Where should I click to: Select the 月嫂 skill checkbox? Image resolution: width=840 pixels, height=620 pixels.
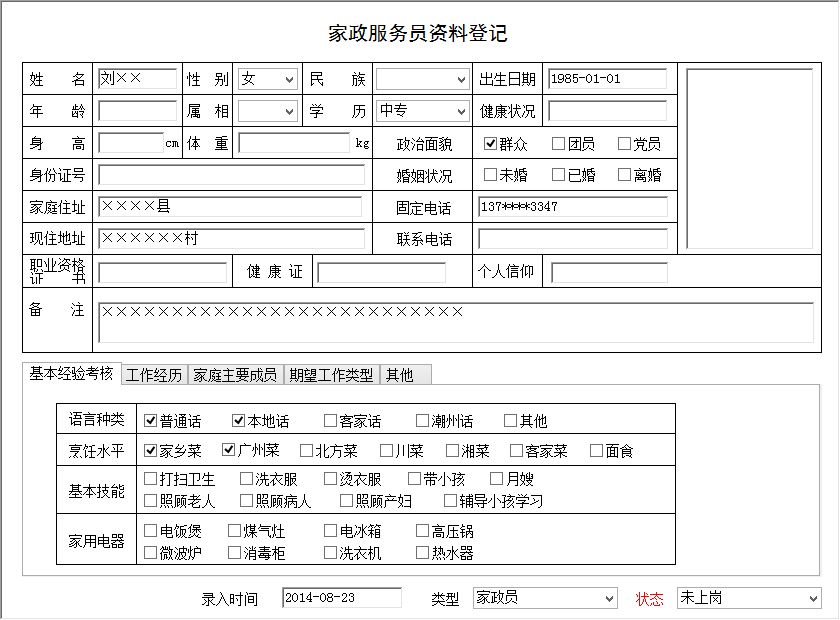(497, 480)
